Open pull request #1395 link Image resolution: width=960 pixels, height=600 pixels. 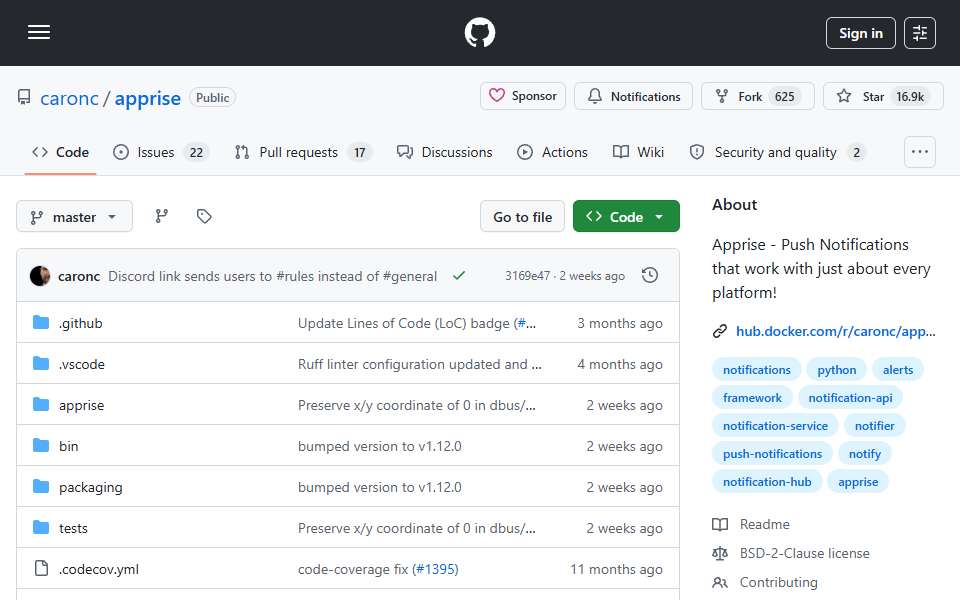pos(435,569)
